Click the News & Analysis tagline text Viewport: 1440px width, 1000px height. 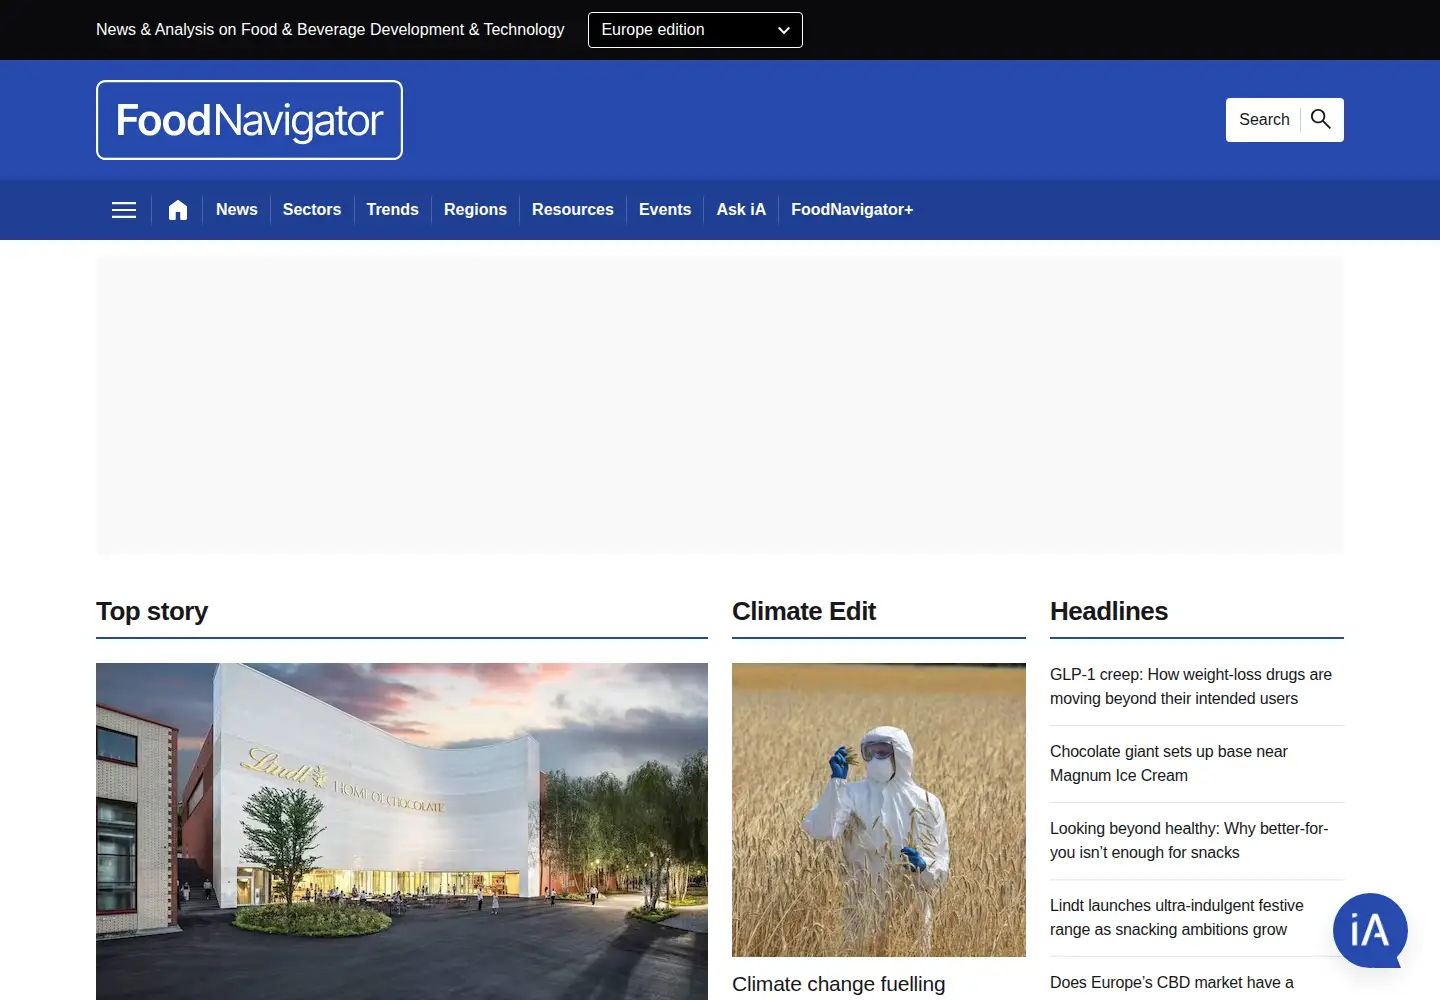[330, 30]
